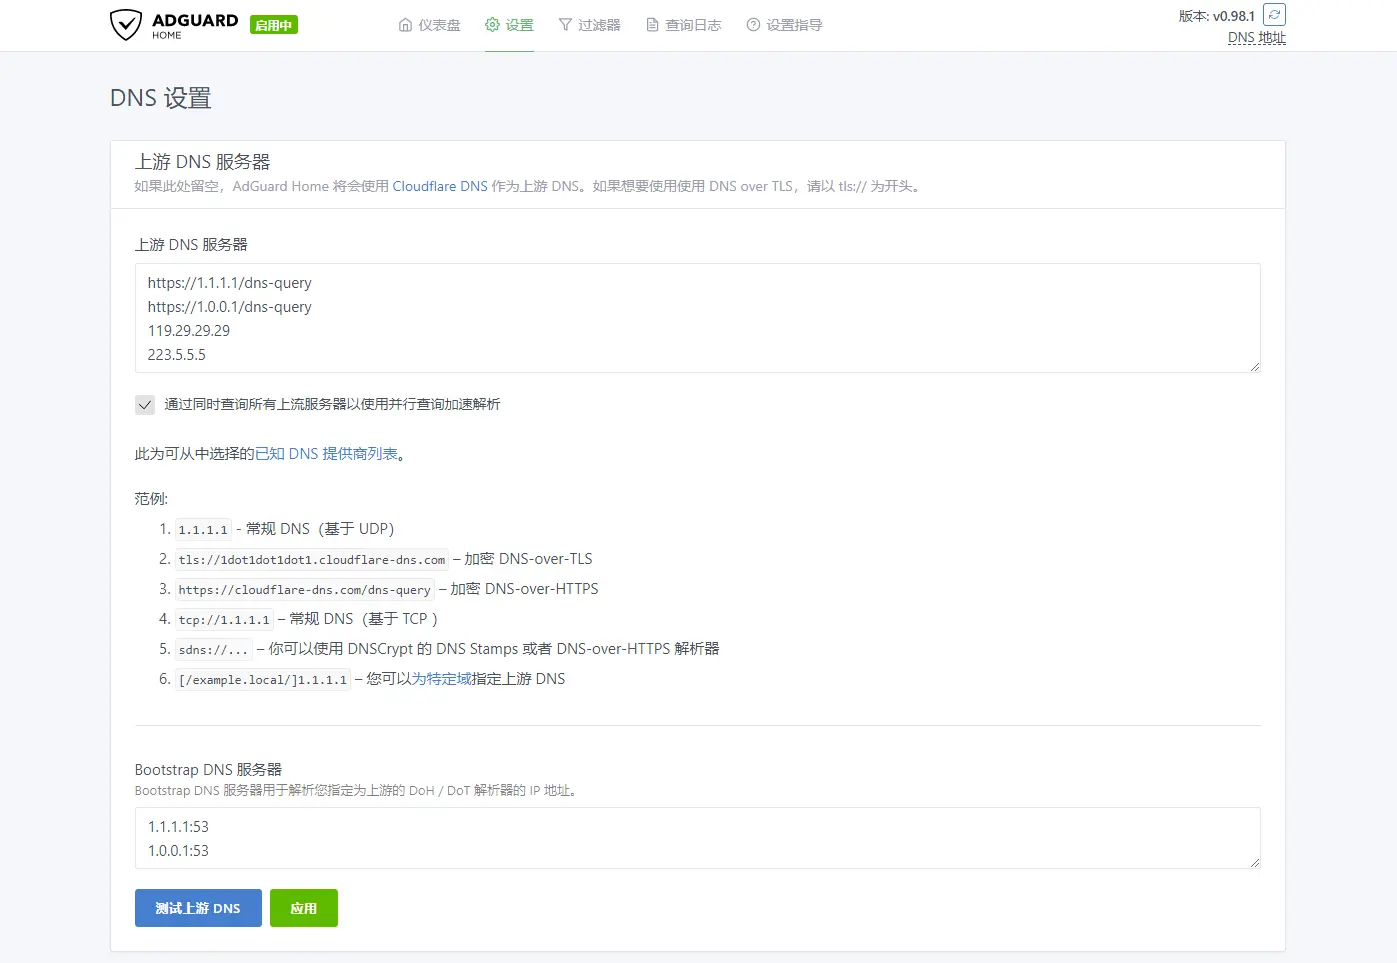1397x963 pixels.
Task: Click the 启用中 status badge
Action: pos(274,25)
